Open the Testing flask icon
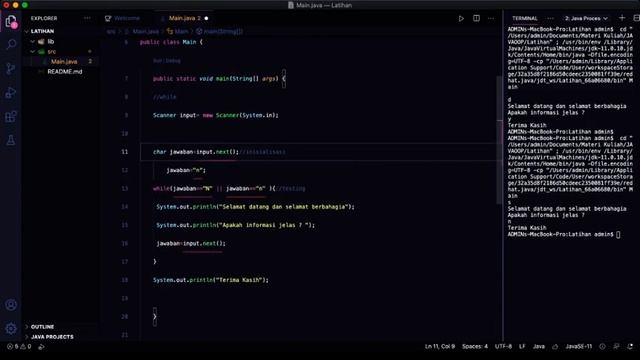Viewport: 640px width, 360px height. pyautogui.click(x=11, y=140)
